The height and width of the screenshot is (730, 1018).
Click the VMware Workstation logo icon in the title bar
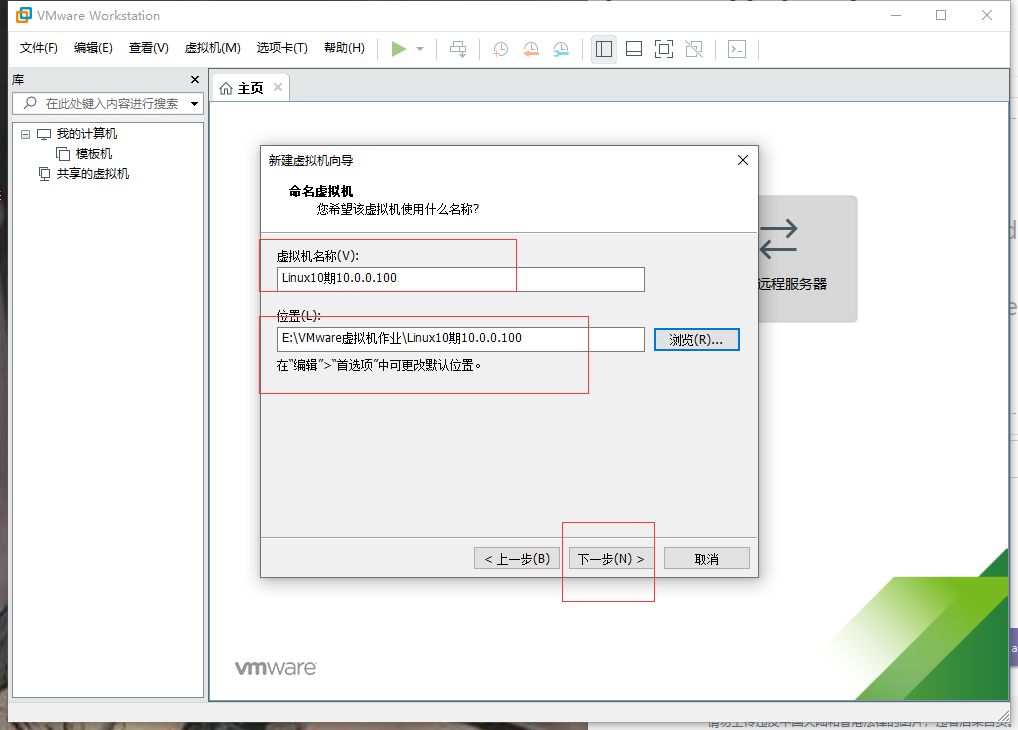[x=24, y=15]
